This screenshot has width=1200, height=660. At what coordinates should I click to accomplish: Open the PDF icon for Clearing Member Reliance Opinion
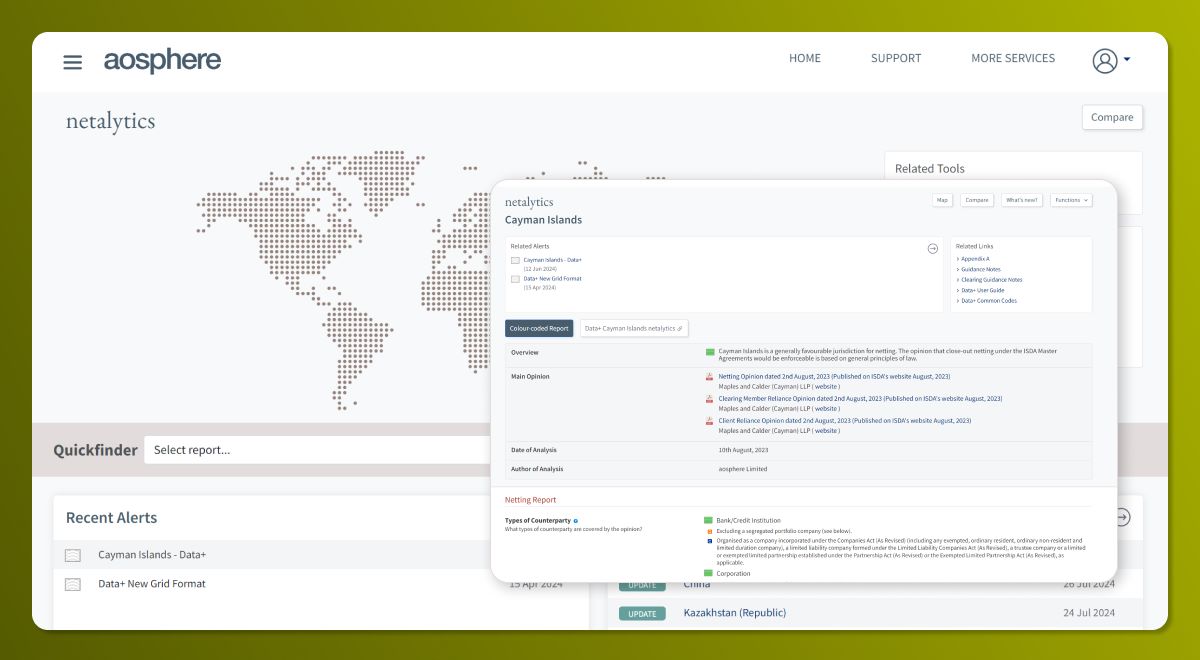pos(709,399)
